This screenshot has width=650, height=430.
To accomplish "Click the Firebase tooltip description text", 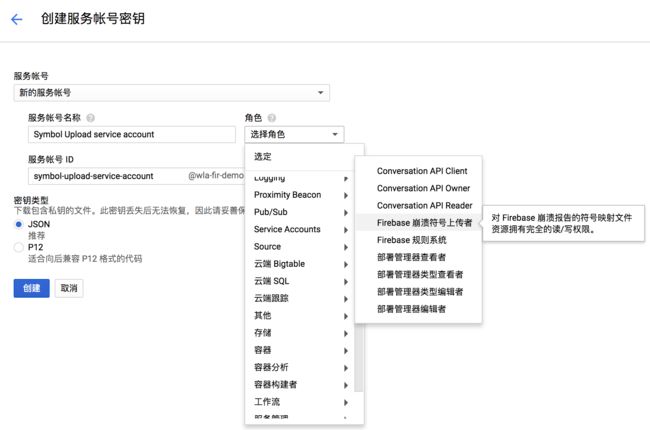I will 562,224.
